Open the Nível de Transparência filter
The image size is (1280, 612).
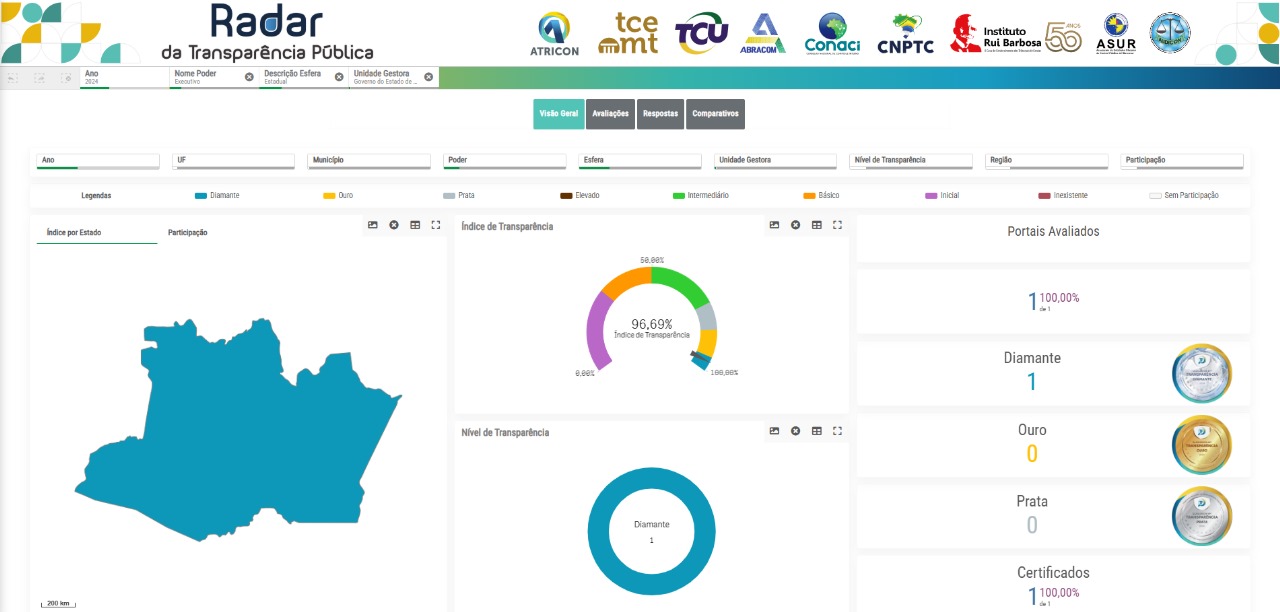point(911,160)
